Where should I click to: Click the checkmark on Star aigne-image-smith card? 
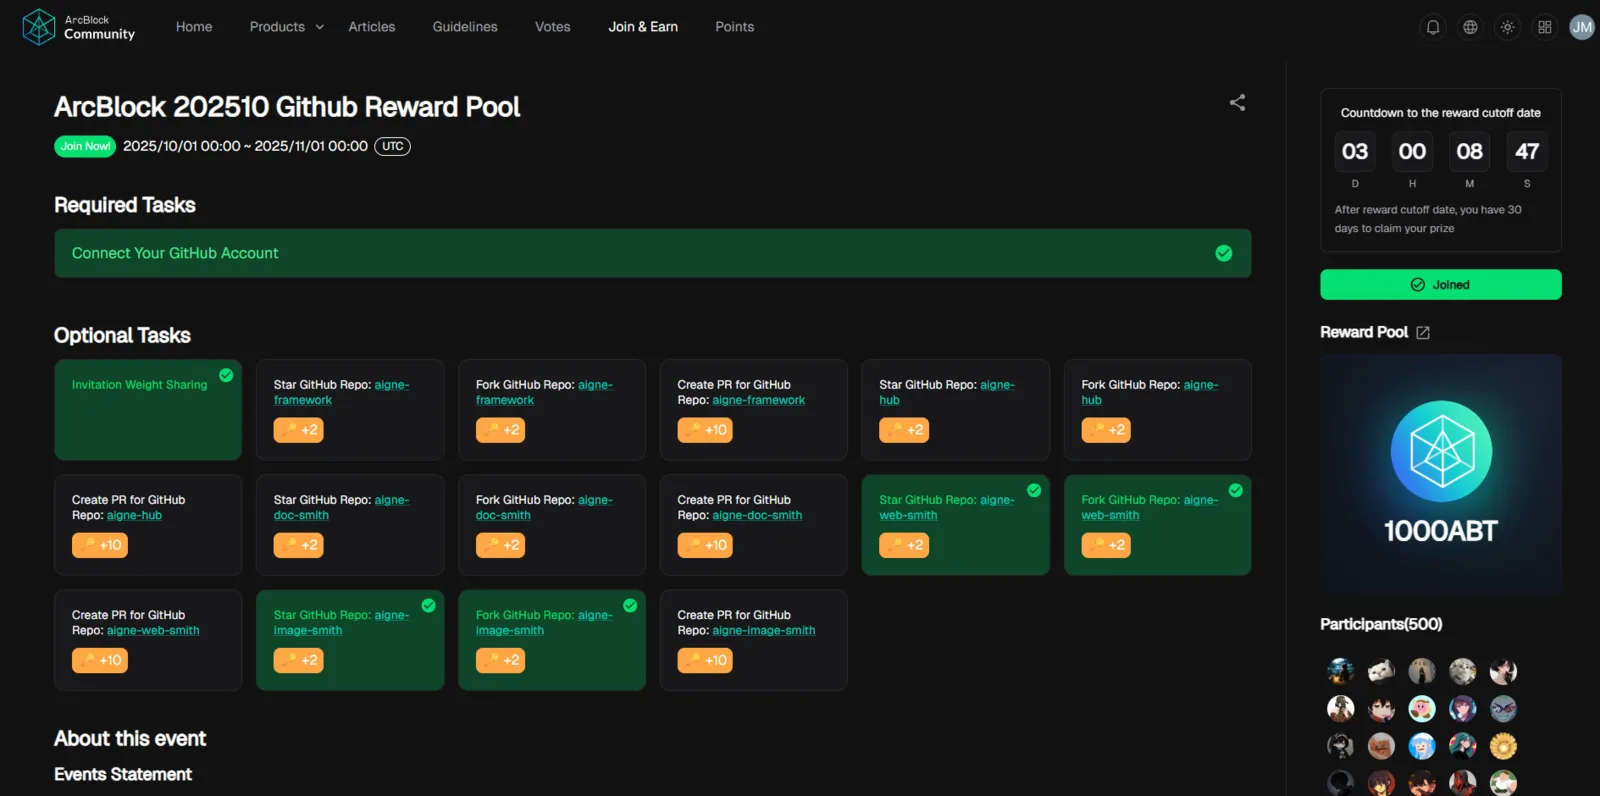(x=428, y=605)
